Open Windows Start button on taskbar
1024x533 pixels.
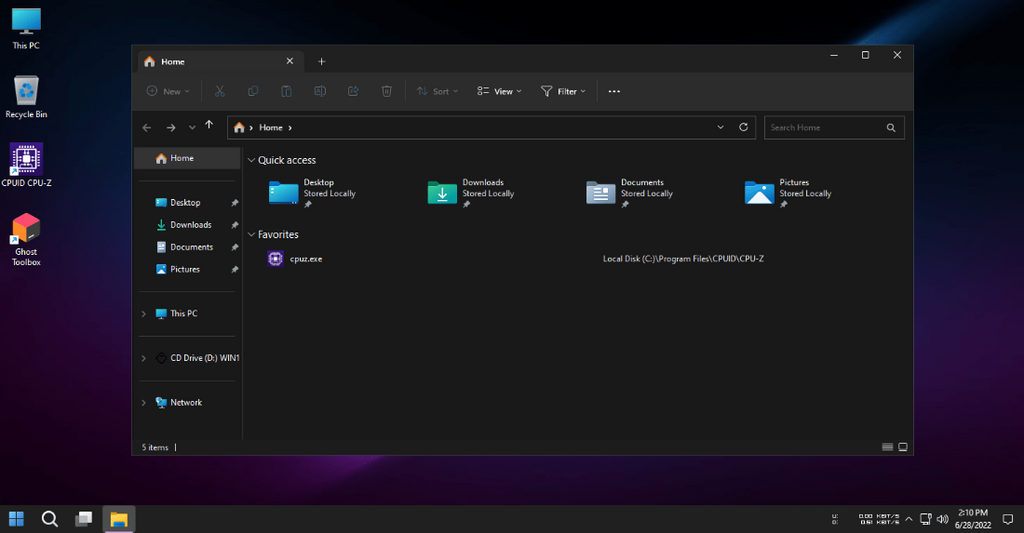(x=16, y=519)
